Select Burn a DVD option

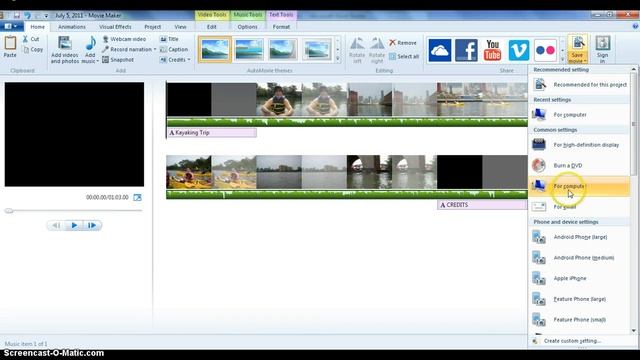(579, 165)
